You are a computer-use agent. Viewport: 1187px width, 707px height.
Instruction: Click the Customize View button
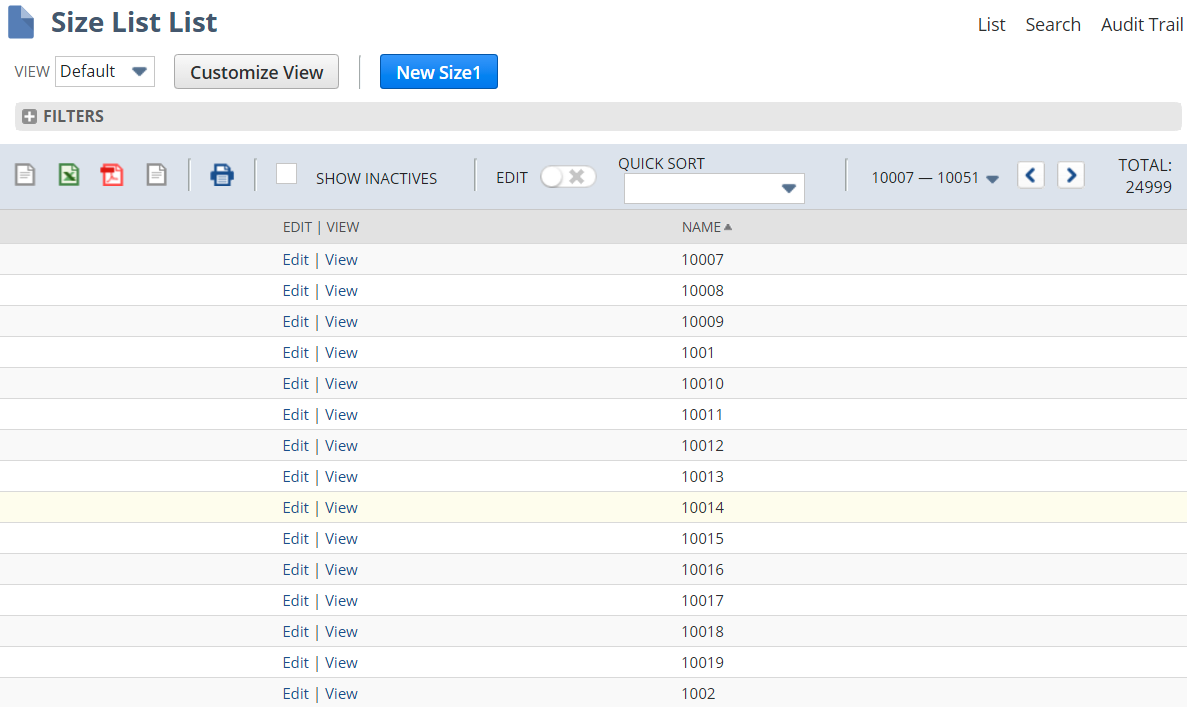tap(257, 72)
